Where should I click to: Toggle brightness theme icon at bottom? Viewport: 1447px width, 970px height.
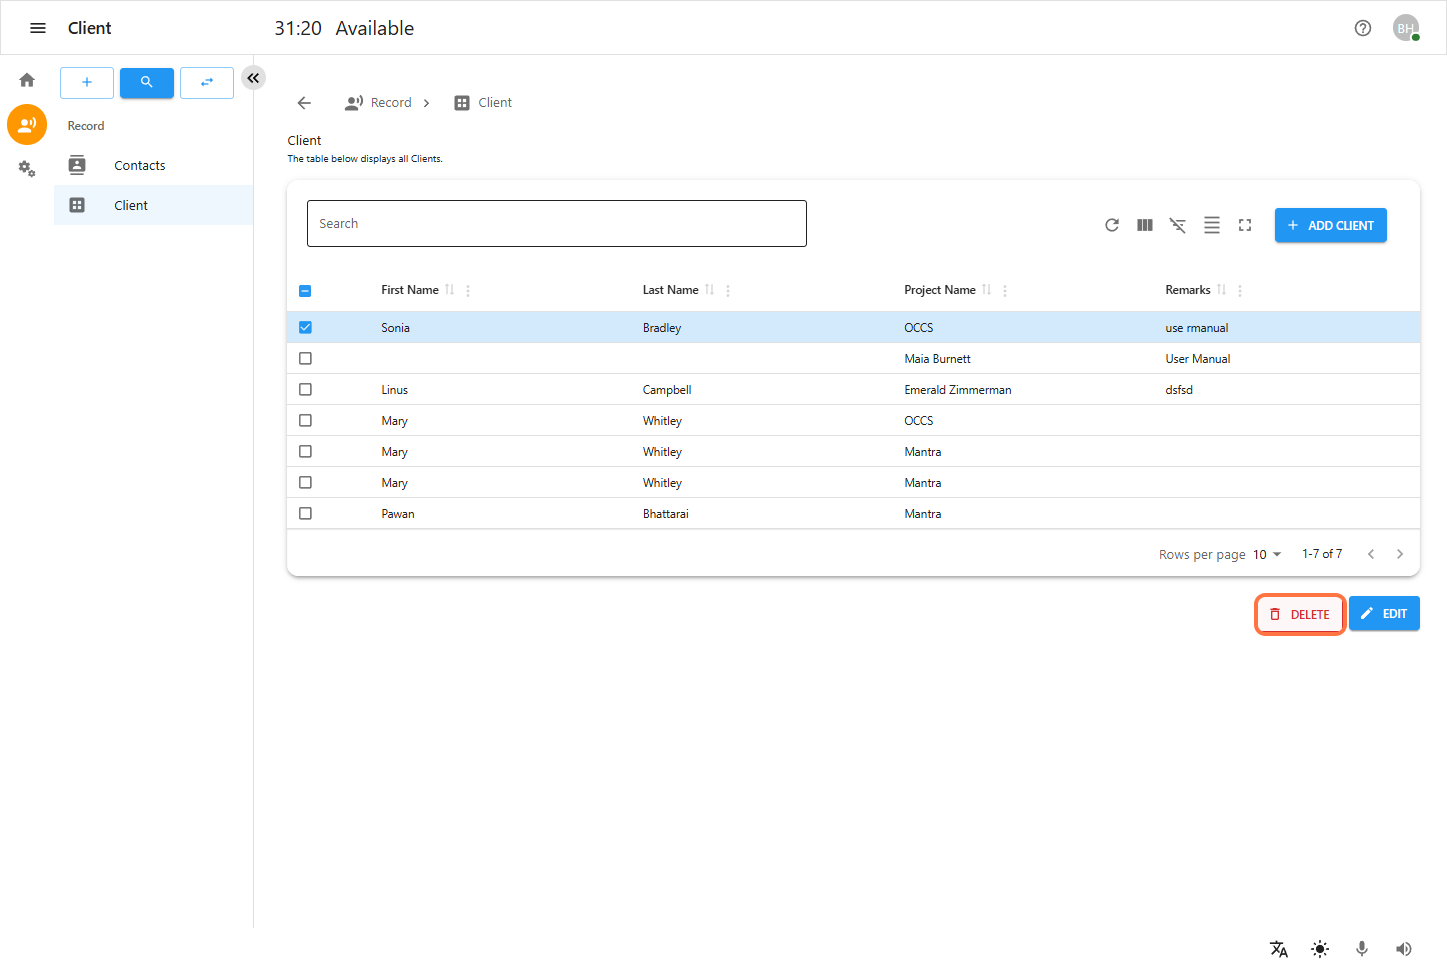point(1320,949)
